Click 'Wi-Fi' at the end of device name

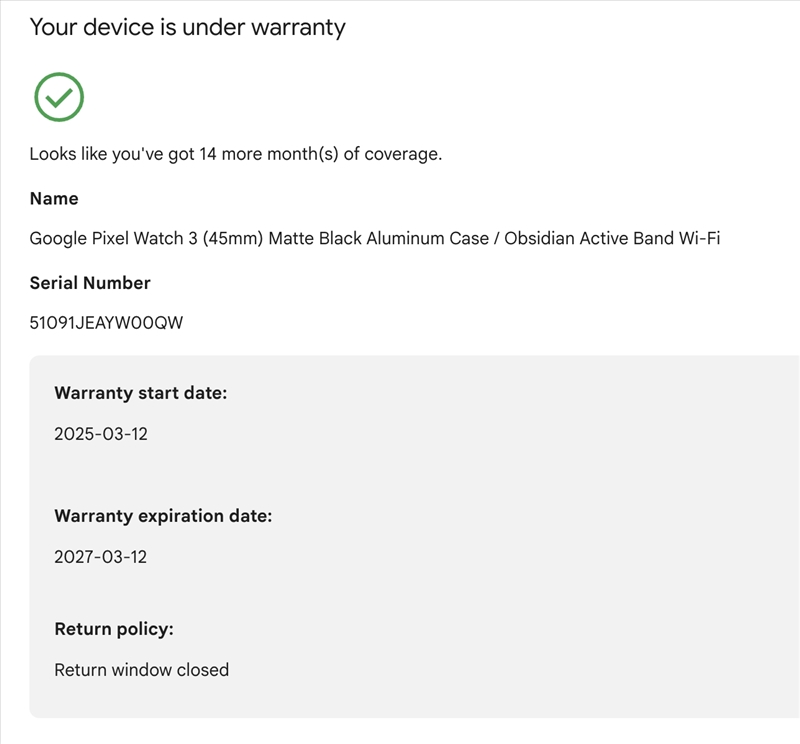point(698,239)
